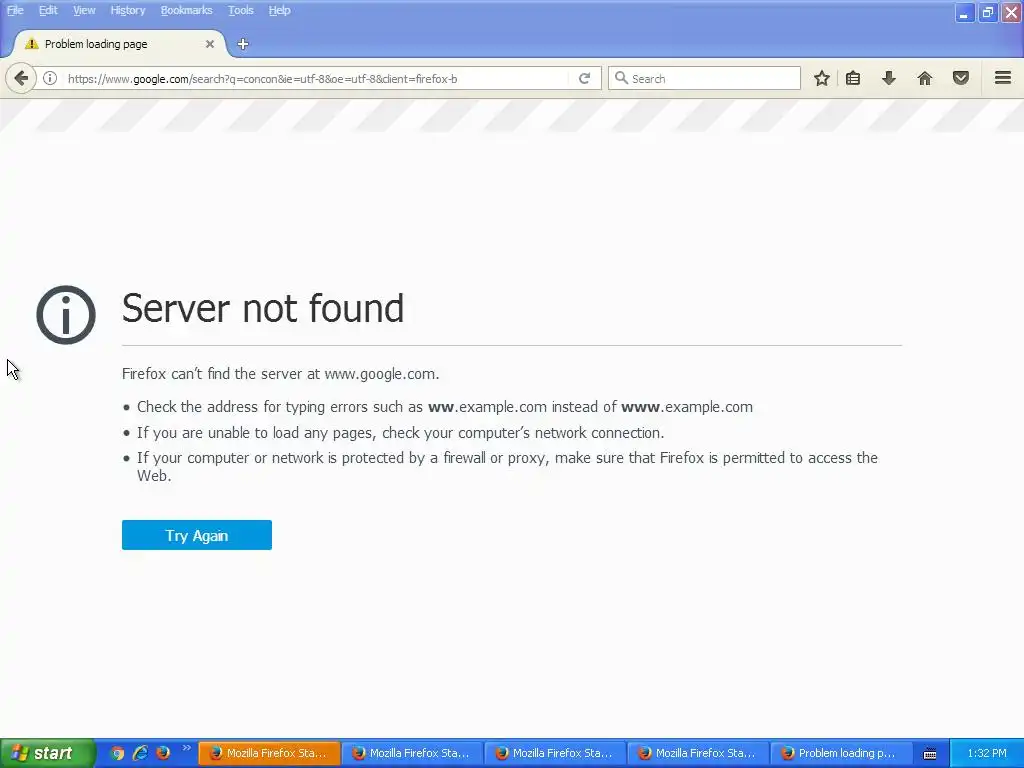The width and height of the screenshot is (1024, 768).
Task: Open a new tab with plus icon
Action: click(x=243, y=44)
